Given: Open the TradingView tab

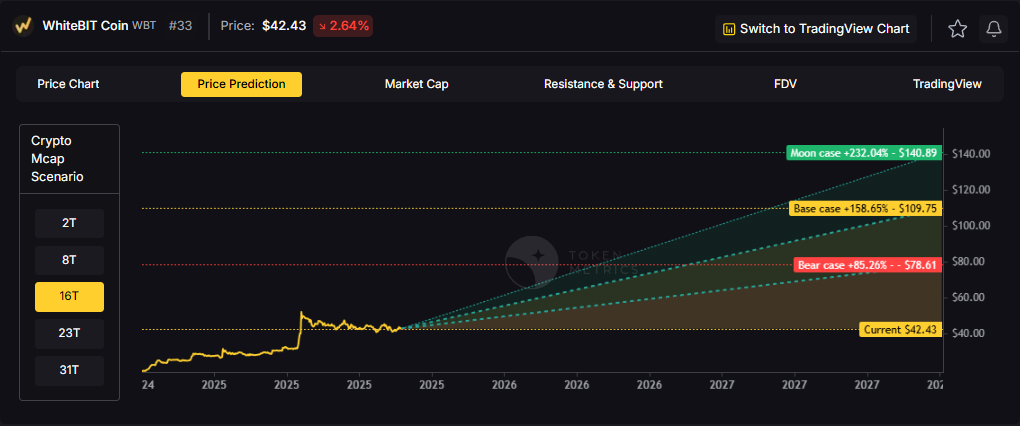Looking at the screenshot, I should coord(946,84).
